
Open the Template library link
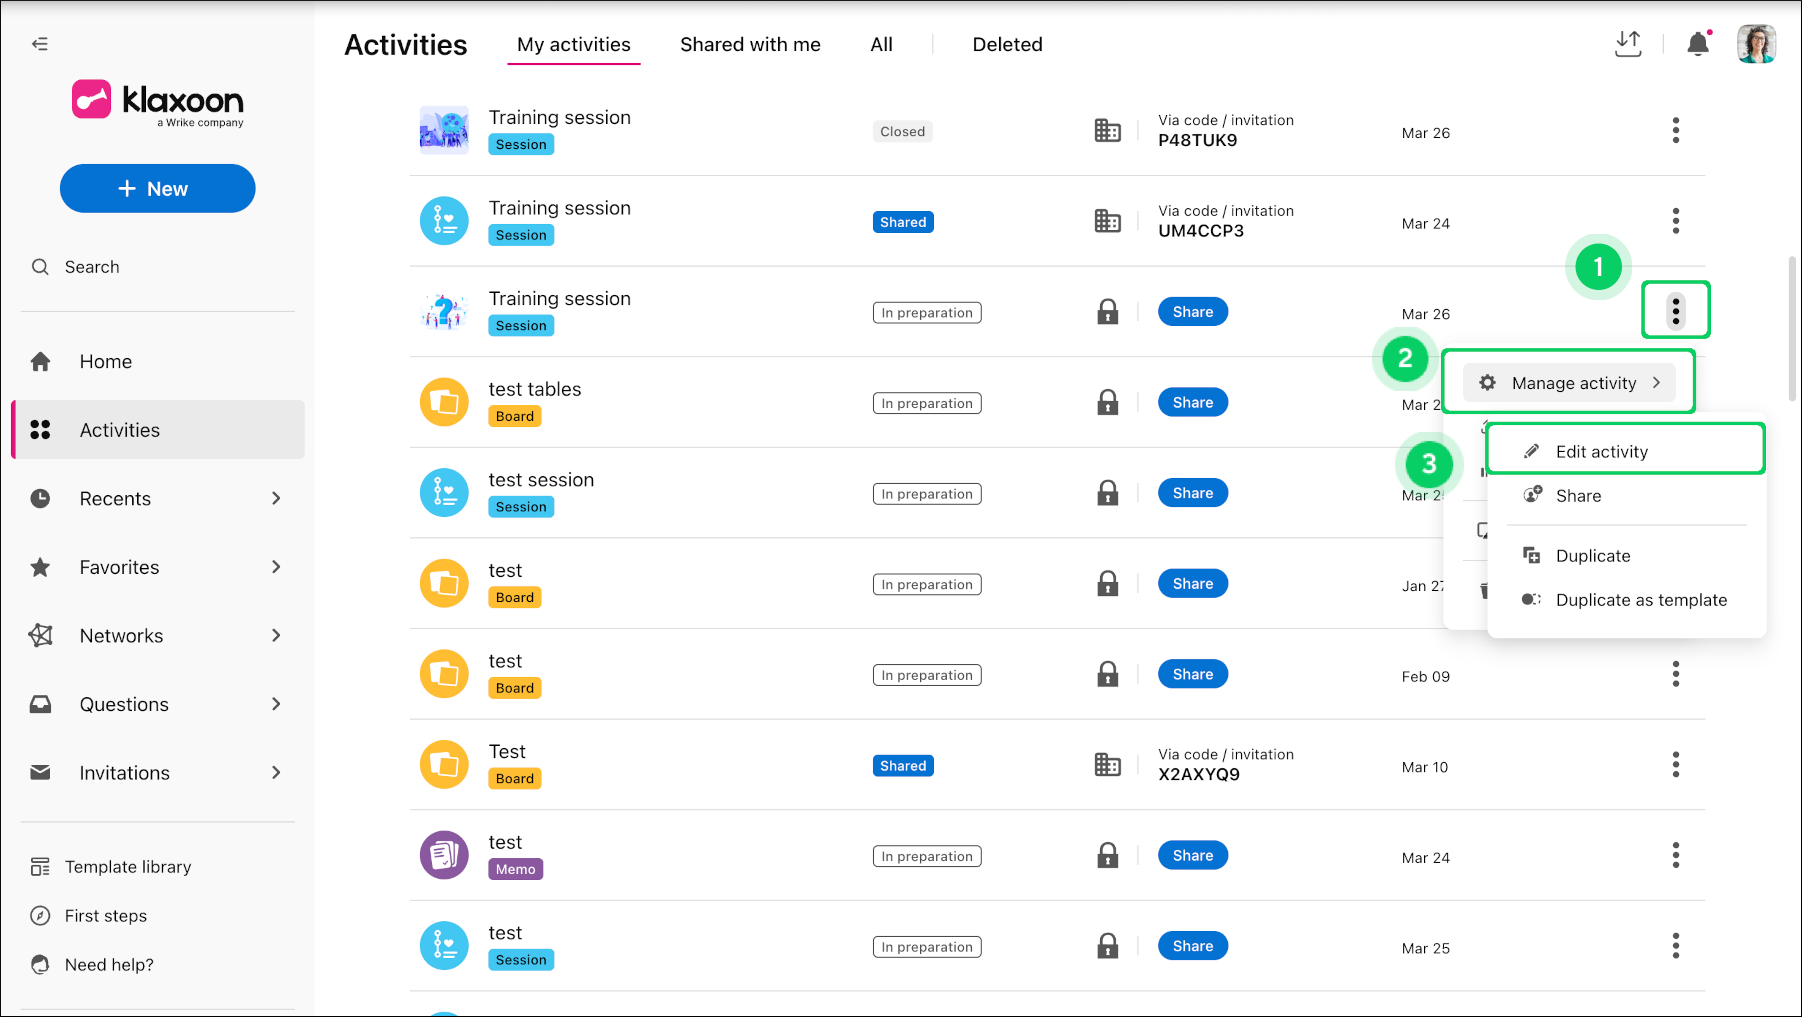128,867
